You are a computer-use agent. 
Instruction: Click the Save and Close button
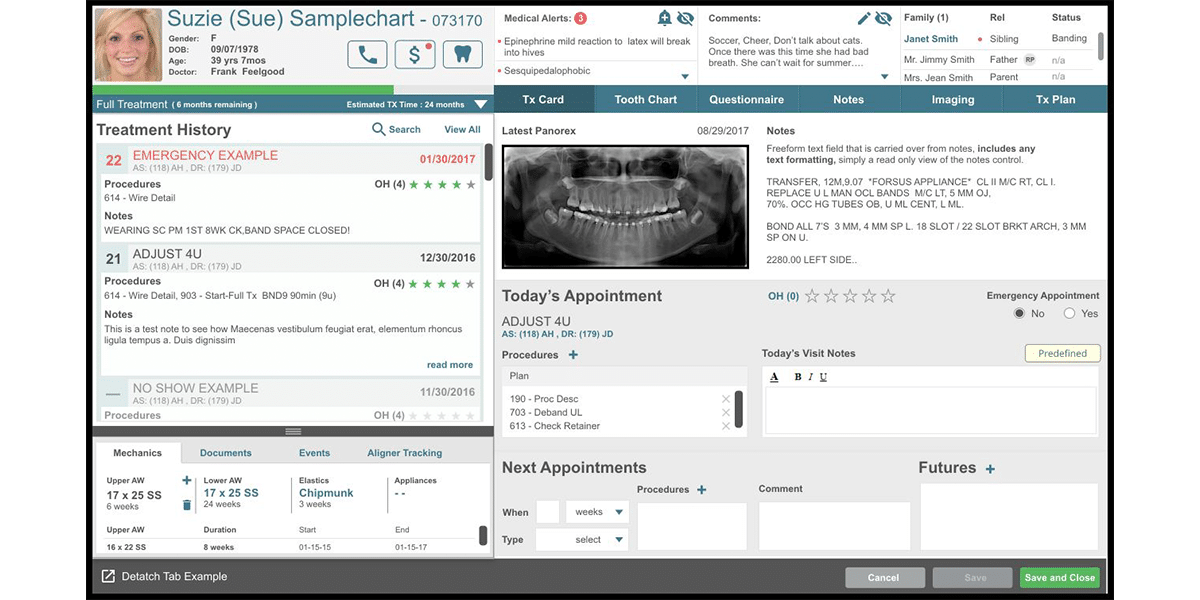click(x=1059, y=577)
